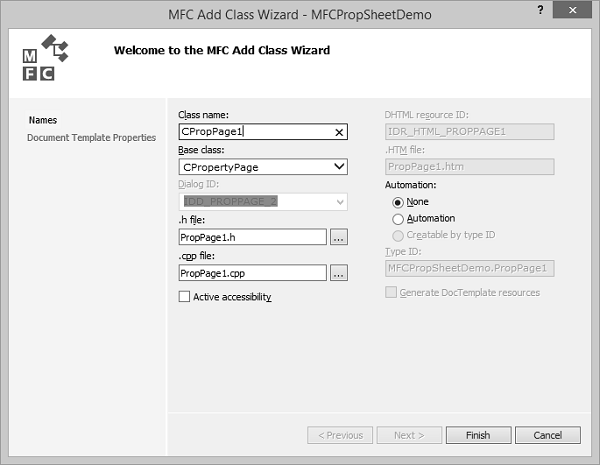
Task: Enable Active accessibility checkbox
Action: (184, 296)
